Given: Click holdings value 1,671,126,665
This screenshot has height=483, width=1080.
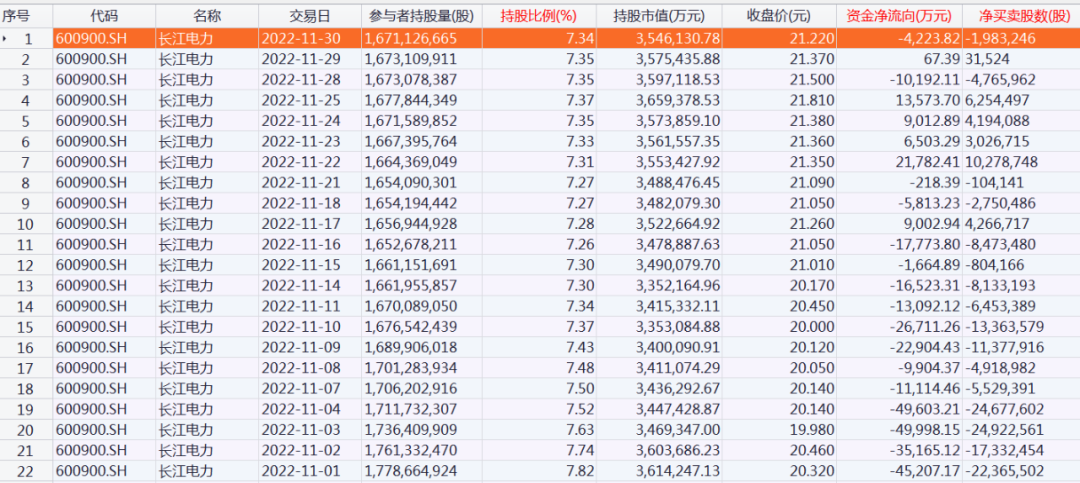Looking at the screenshot, I should pos(411,39).
